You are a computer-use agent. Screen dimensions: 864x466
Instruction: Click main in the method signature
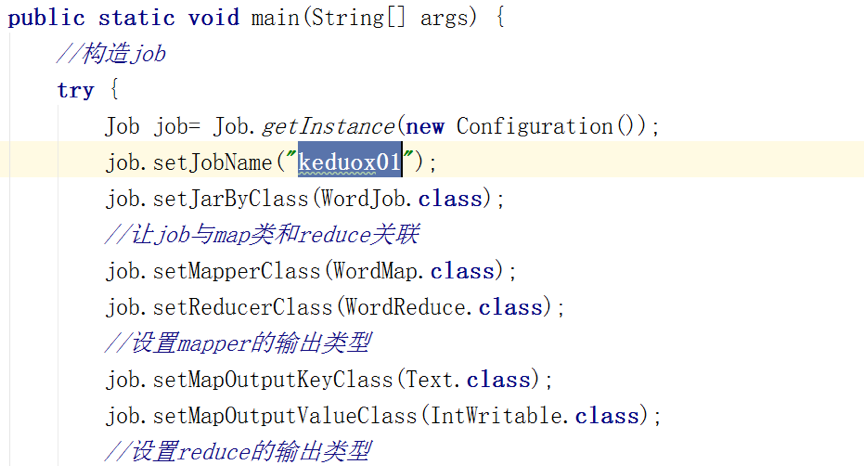[x=275, y=18]
